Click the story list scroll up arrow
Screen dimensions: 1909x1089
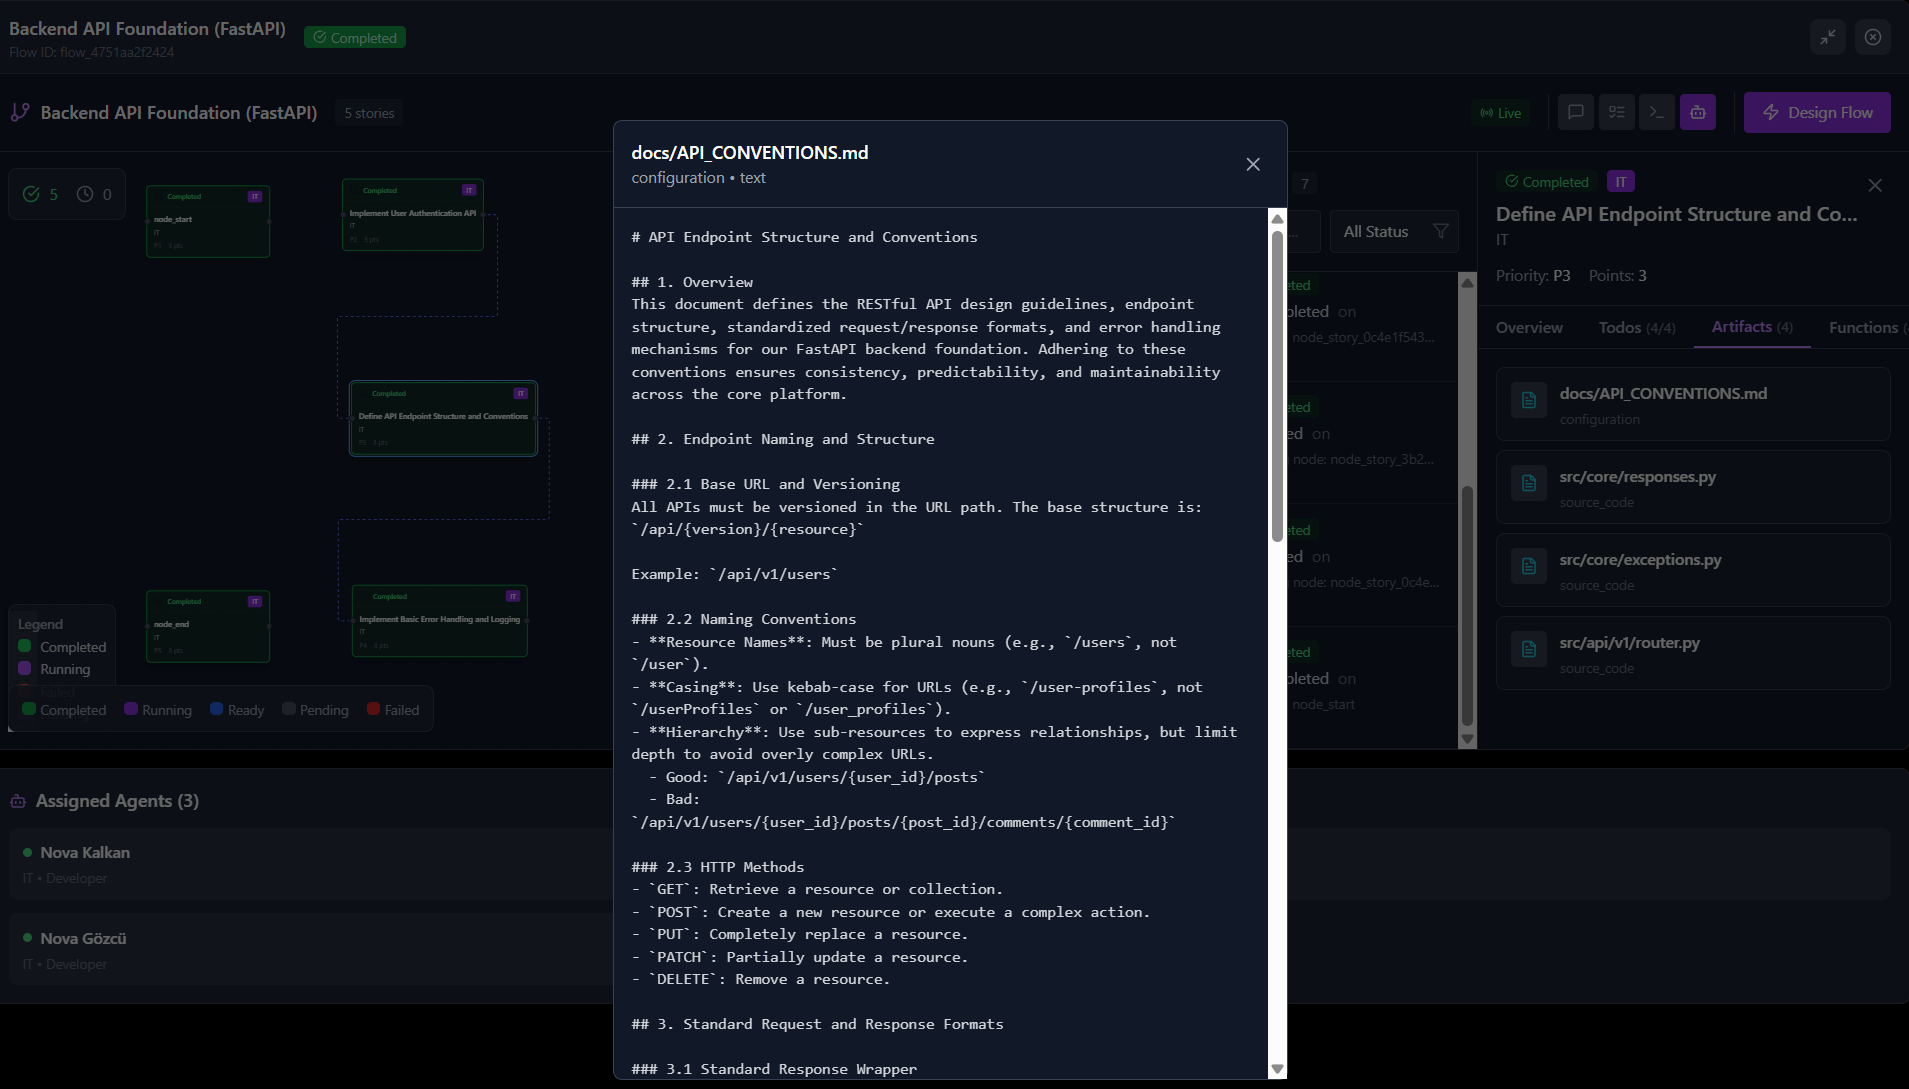1468,282
